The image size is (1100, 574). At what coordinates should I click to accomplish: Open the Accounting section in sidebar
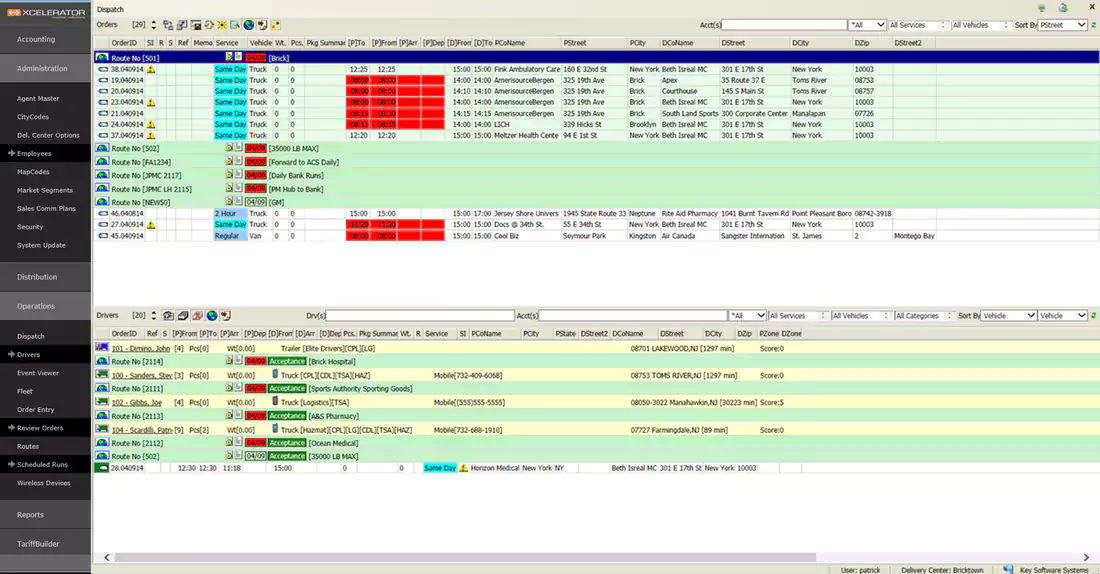click(x=36, y=39)
